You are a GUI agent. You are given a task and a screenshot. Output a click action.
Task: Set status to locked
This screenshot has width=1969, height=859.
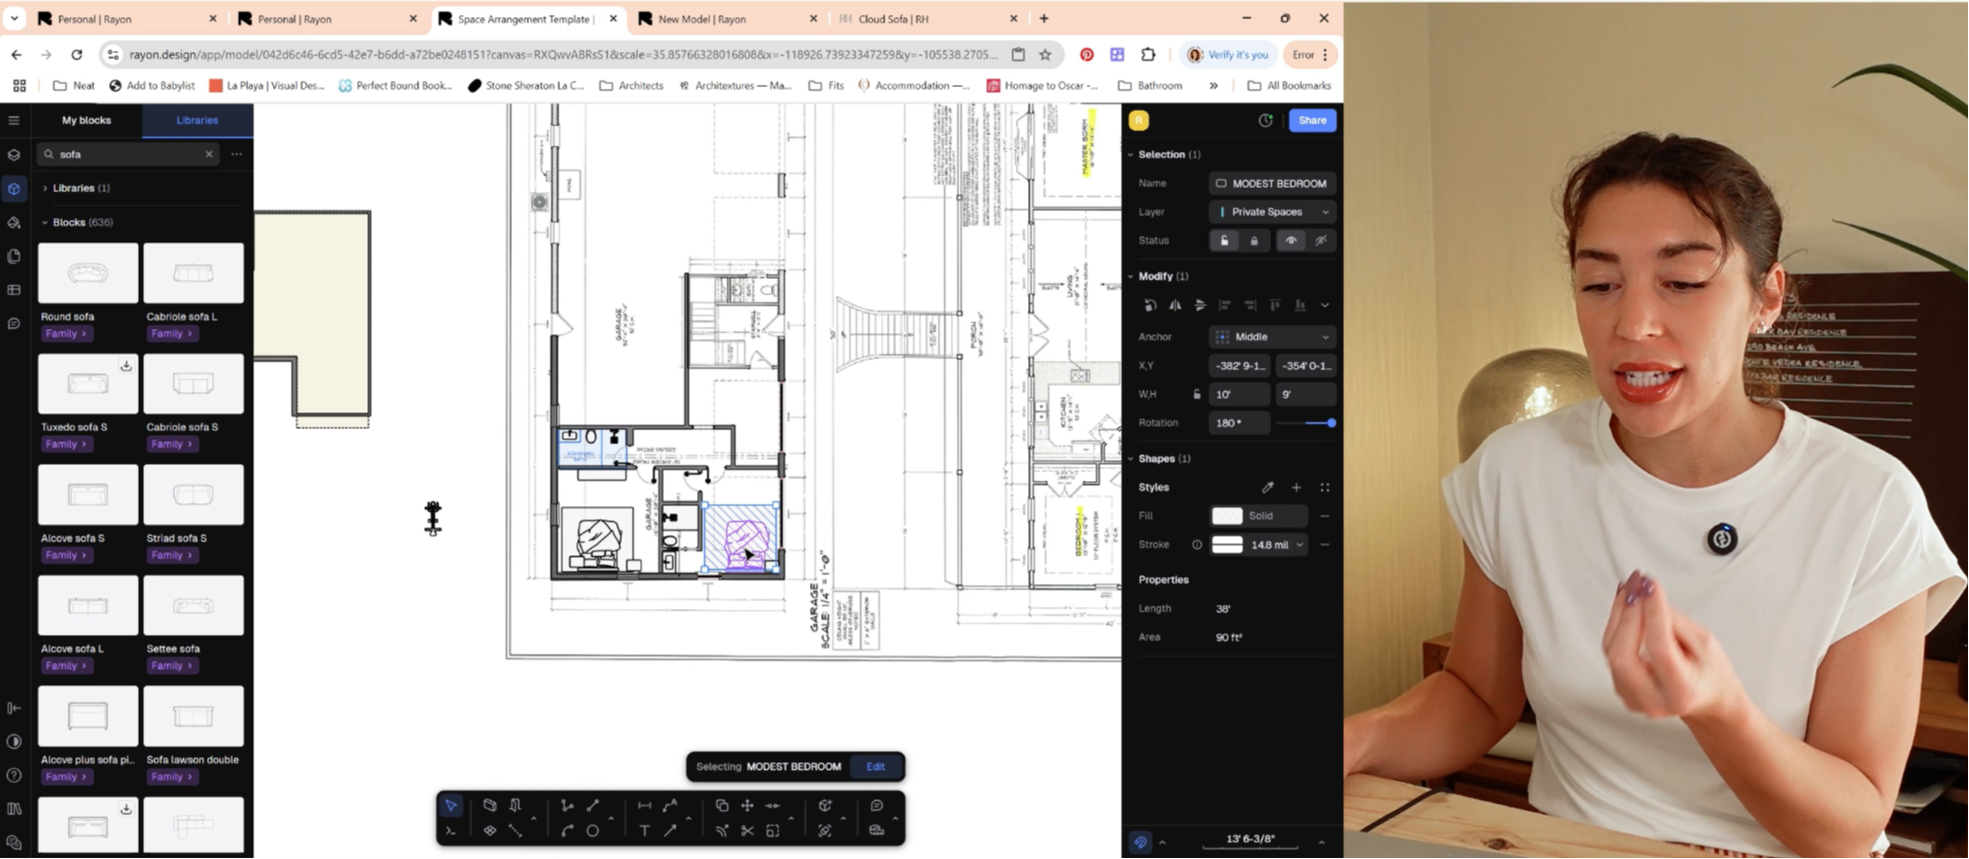click(1254, 241)
